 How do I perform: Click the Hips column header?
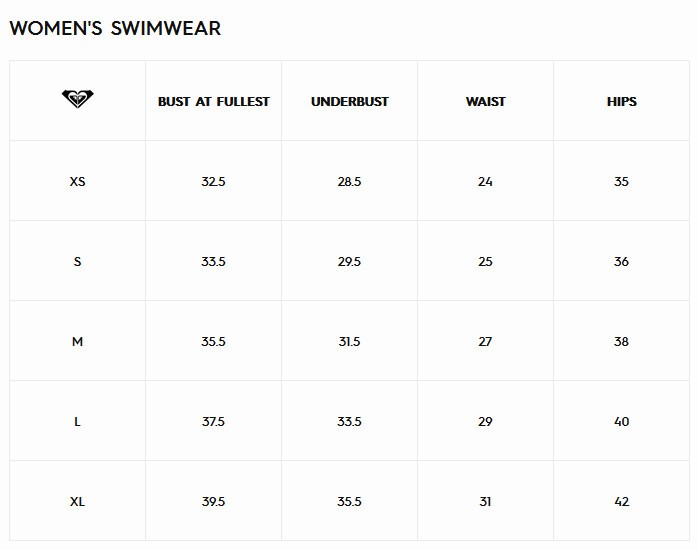click(621, 102)
